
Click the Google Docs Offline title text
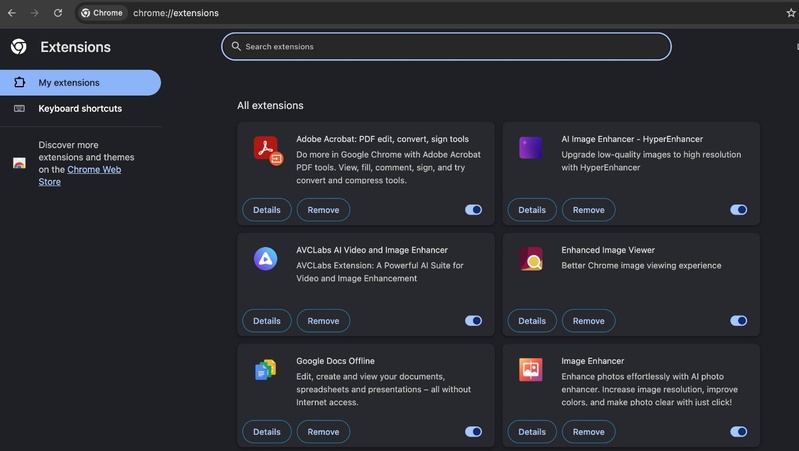pyautogui.click(x=335, y=361)
